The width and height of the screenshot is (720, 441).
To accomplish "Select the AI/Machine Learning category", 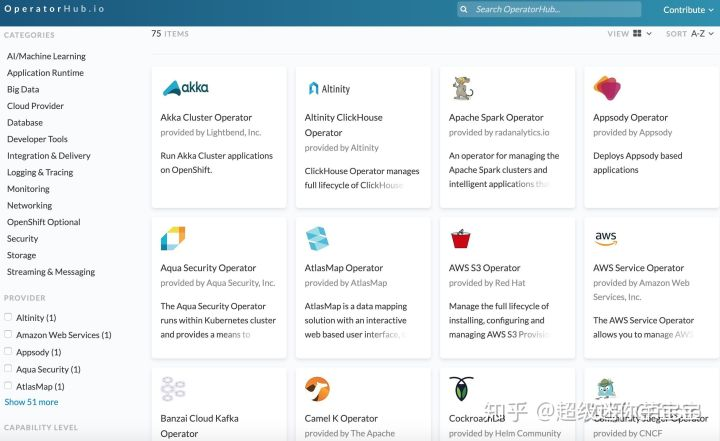I will (x=46, y=56).
